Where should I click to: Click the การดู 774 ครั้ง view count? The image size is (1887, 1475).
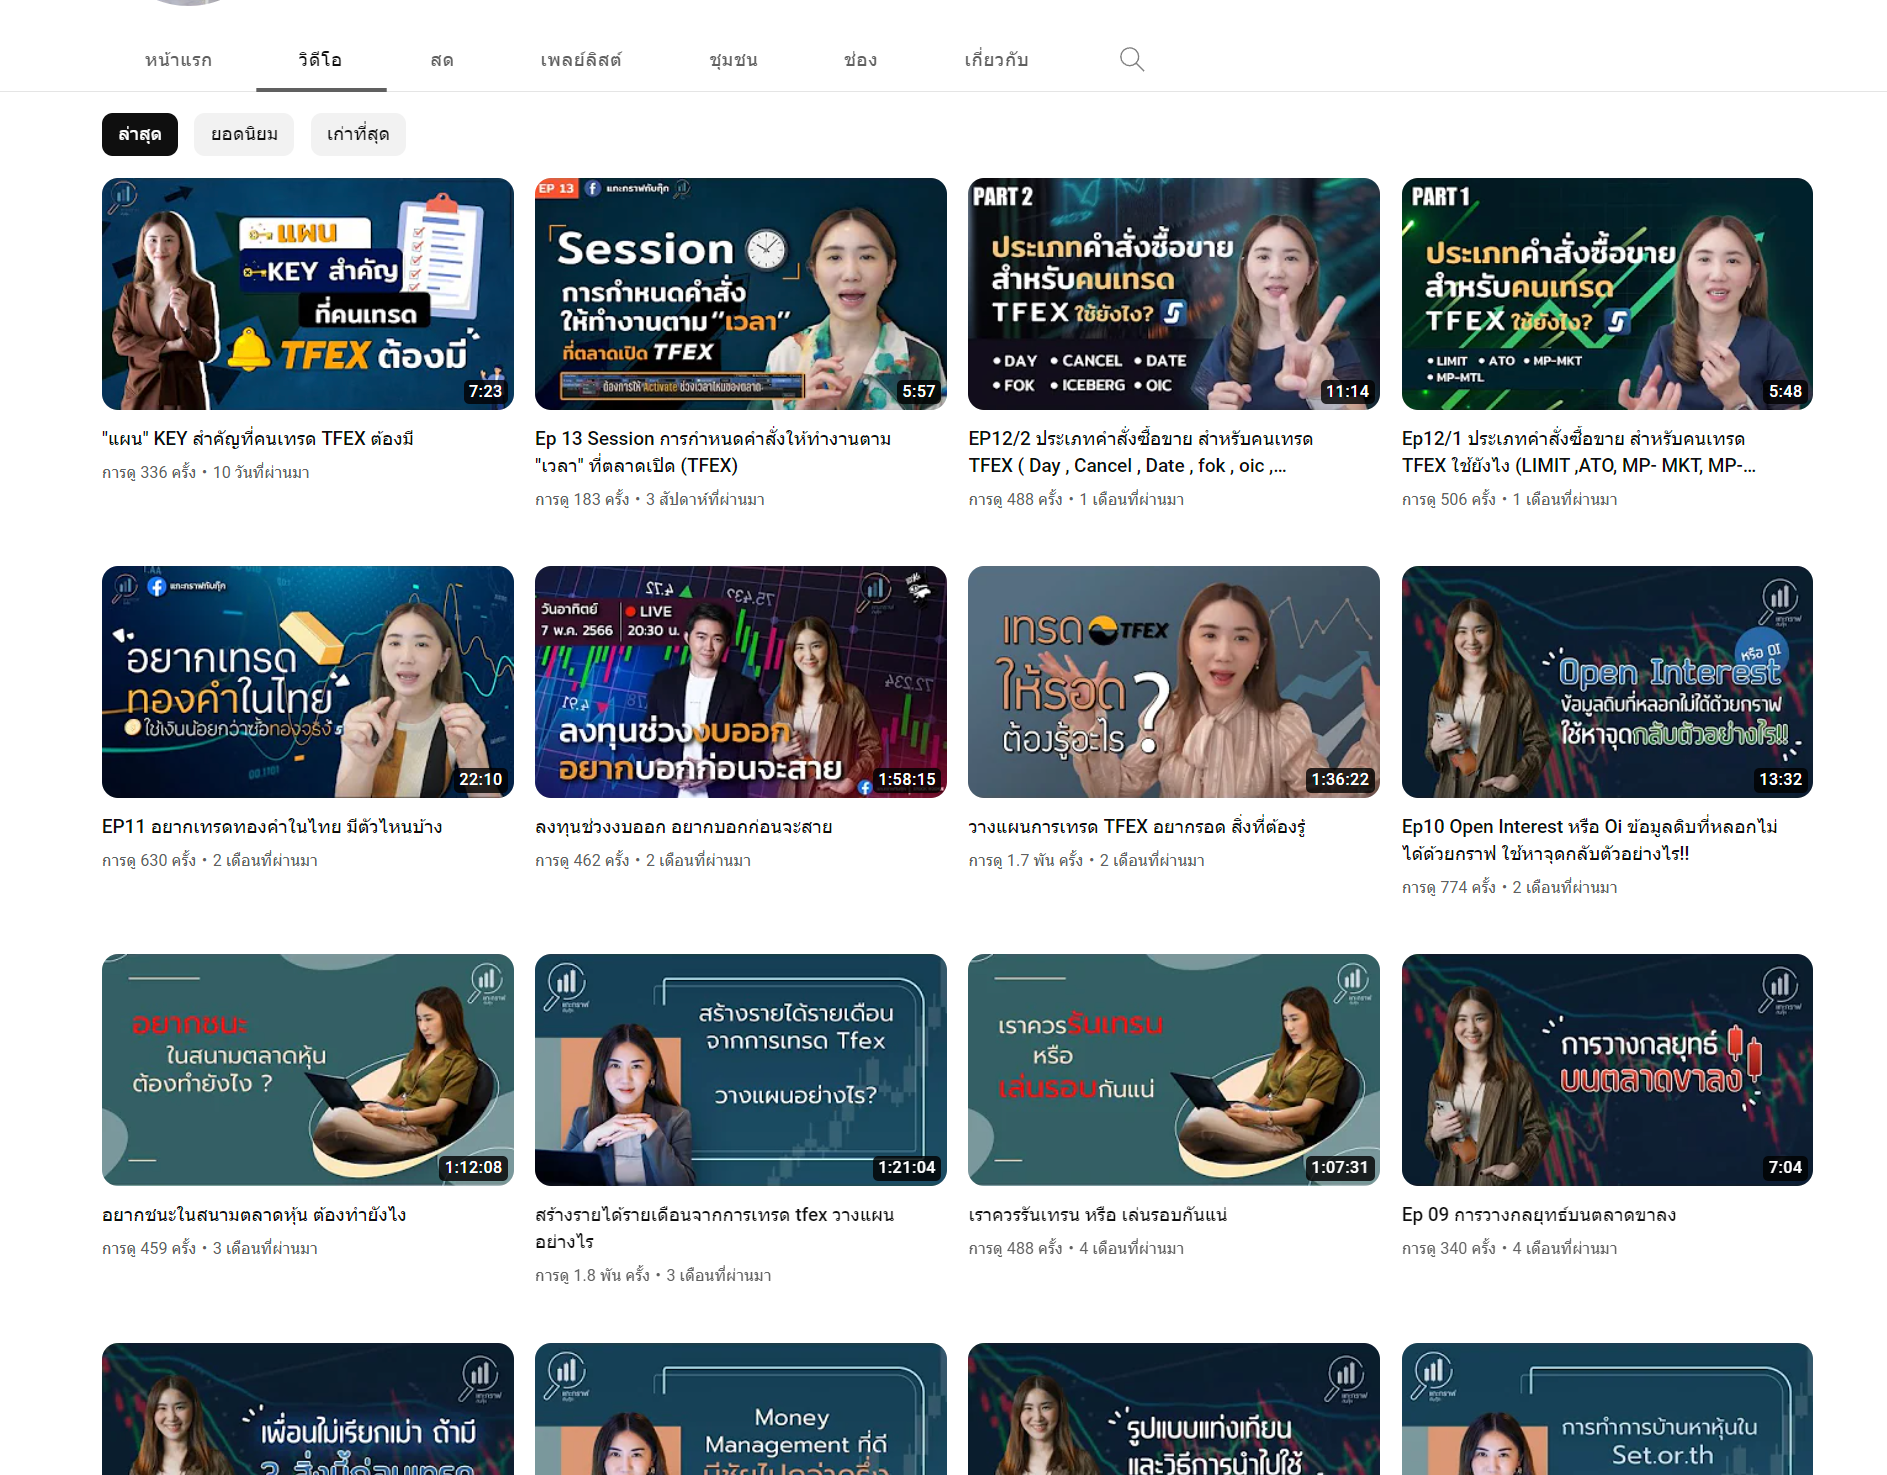(x=1449, y=887)
